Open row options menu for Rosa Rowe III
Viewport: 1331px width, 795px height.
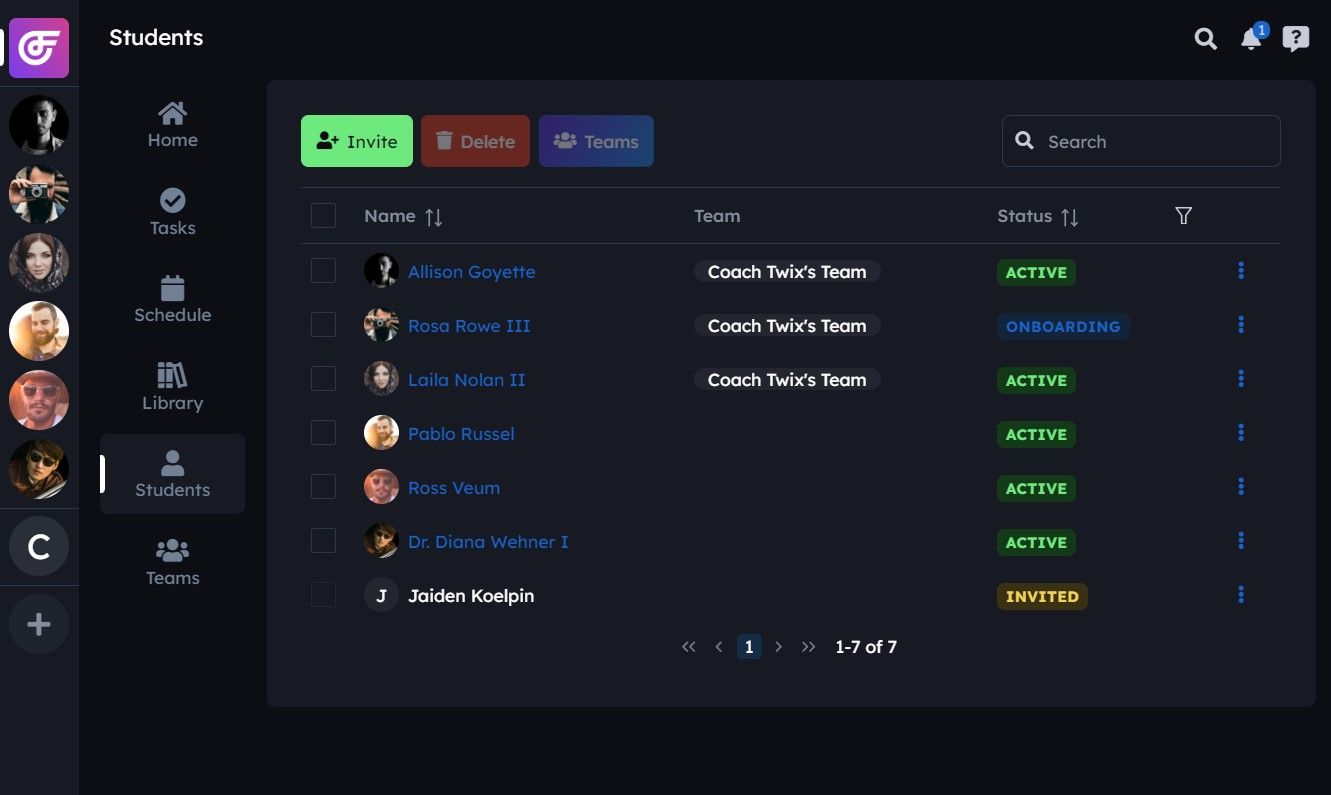[1241, 325]
